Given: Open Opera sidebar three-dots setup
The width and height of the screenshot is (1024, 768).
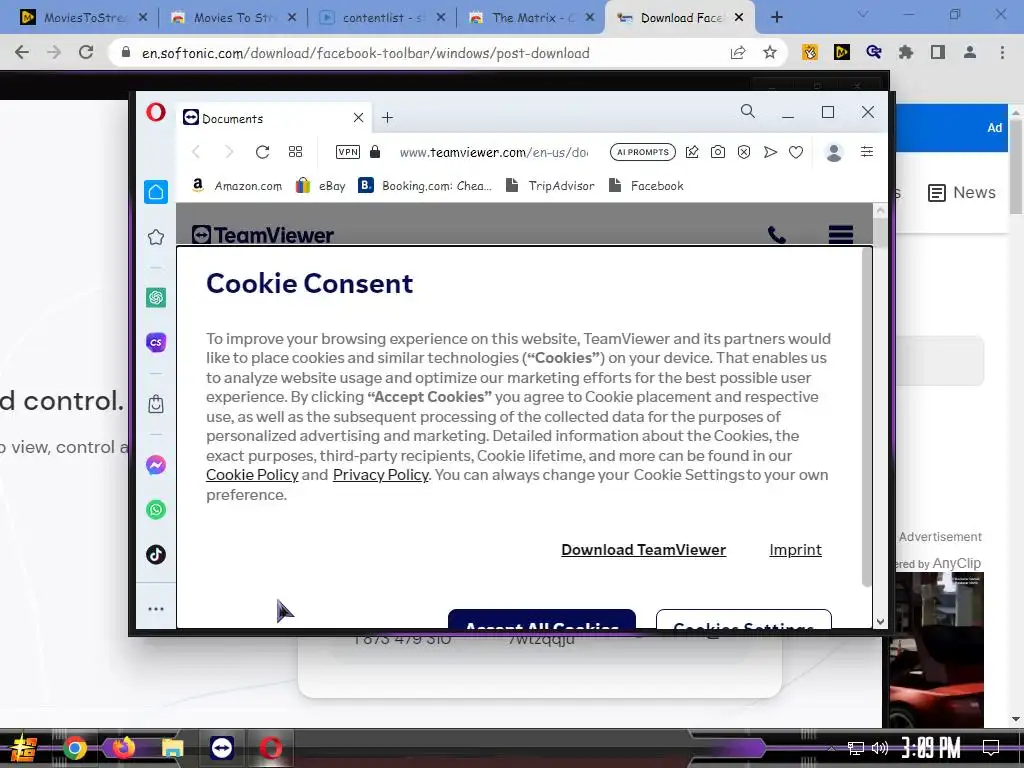Looking at the screenshot, I should coord(156,609).
